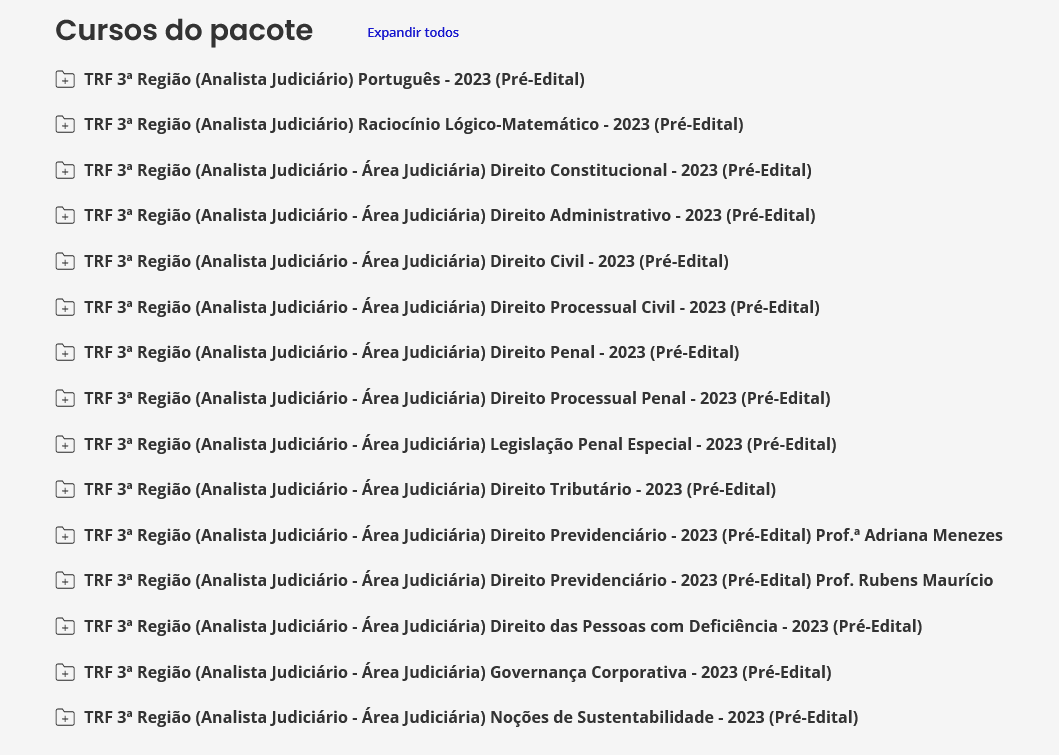
Task: Select the Direito Processual Penal course title
Action: coord(457,398)
